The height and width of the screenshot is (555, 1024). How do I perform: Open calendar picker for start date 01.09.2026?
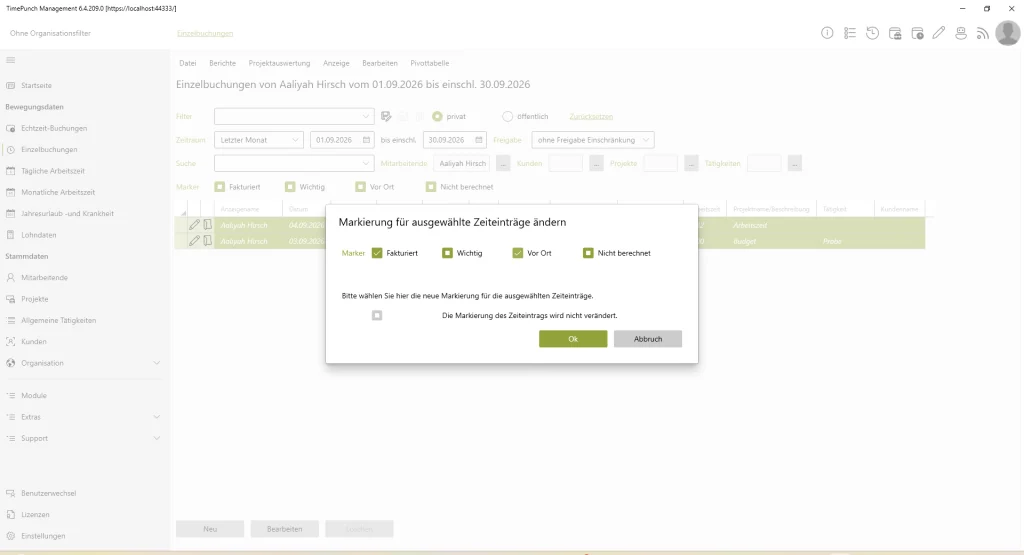click(366, 140)
